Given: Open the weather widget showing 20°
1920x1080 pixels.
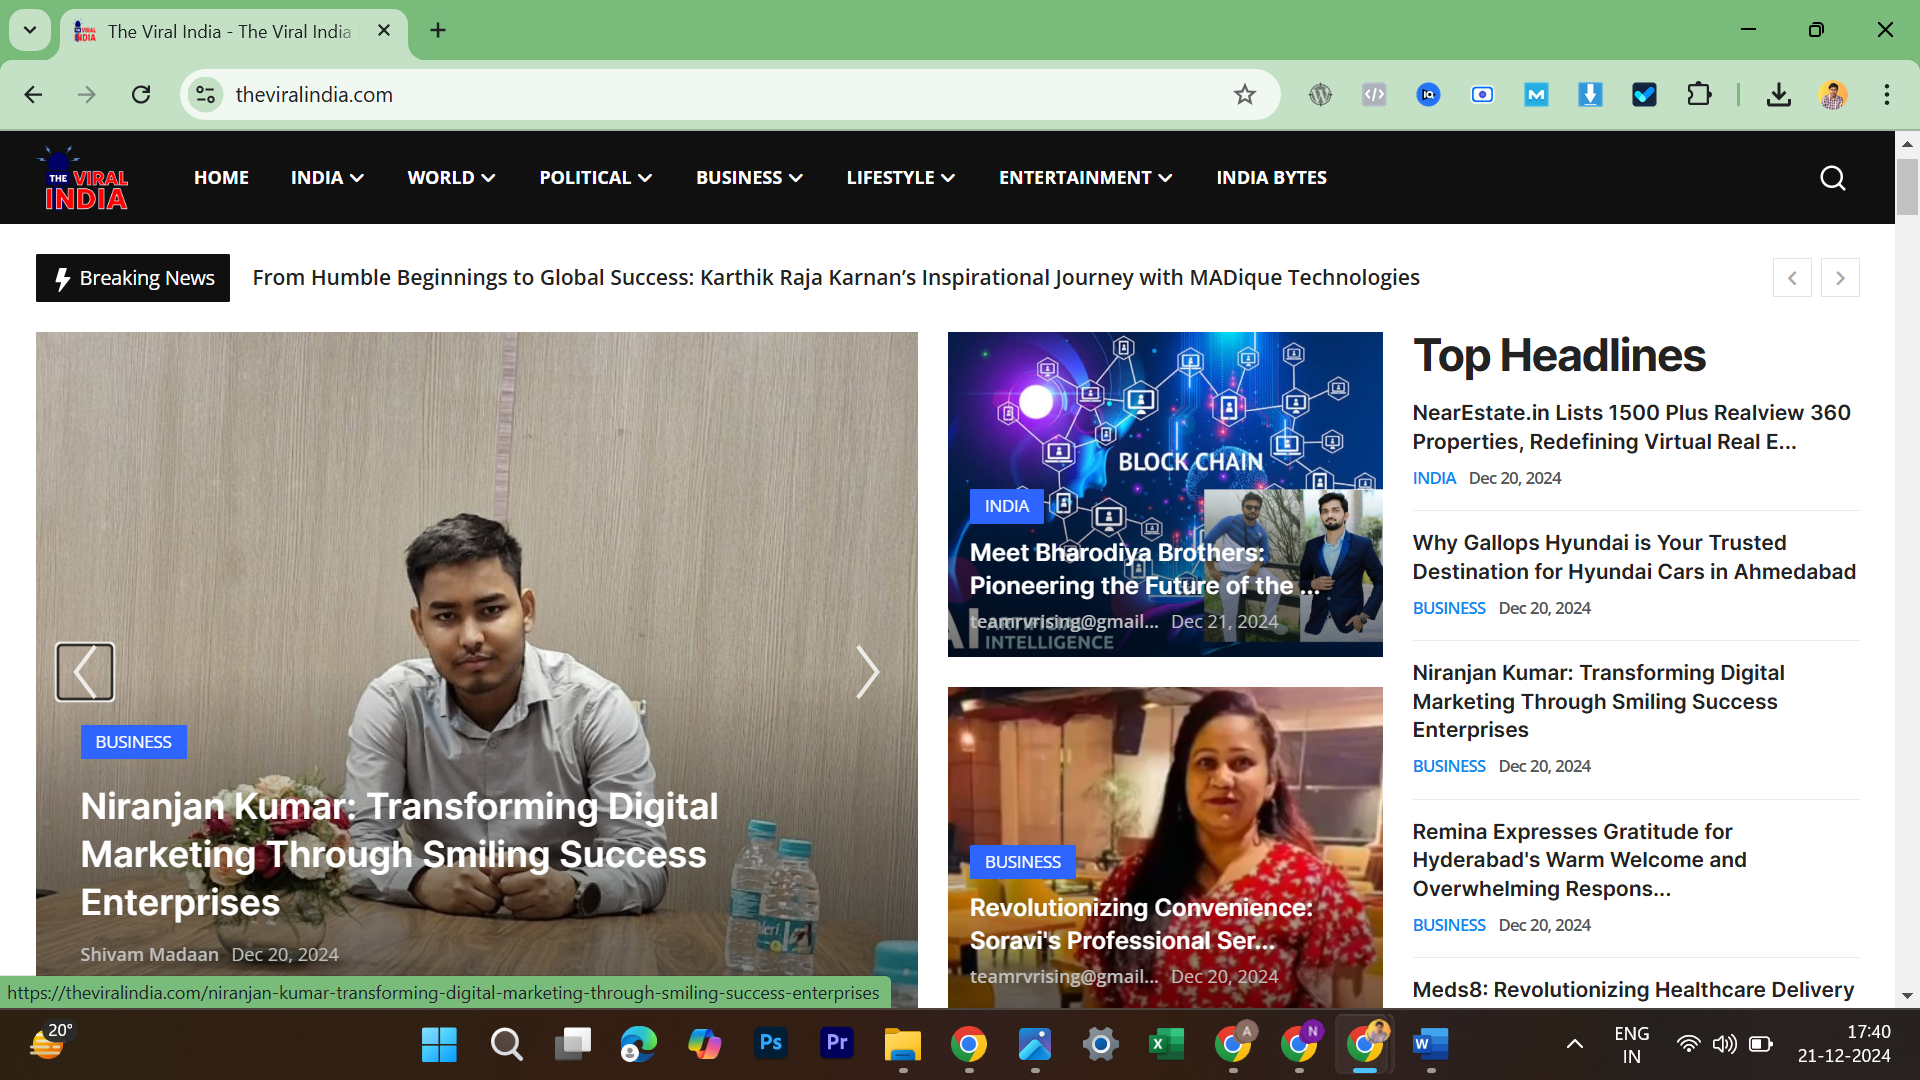Looking at the screenshot, I should click(x=50, y=1042).
